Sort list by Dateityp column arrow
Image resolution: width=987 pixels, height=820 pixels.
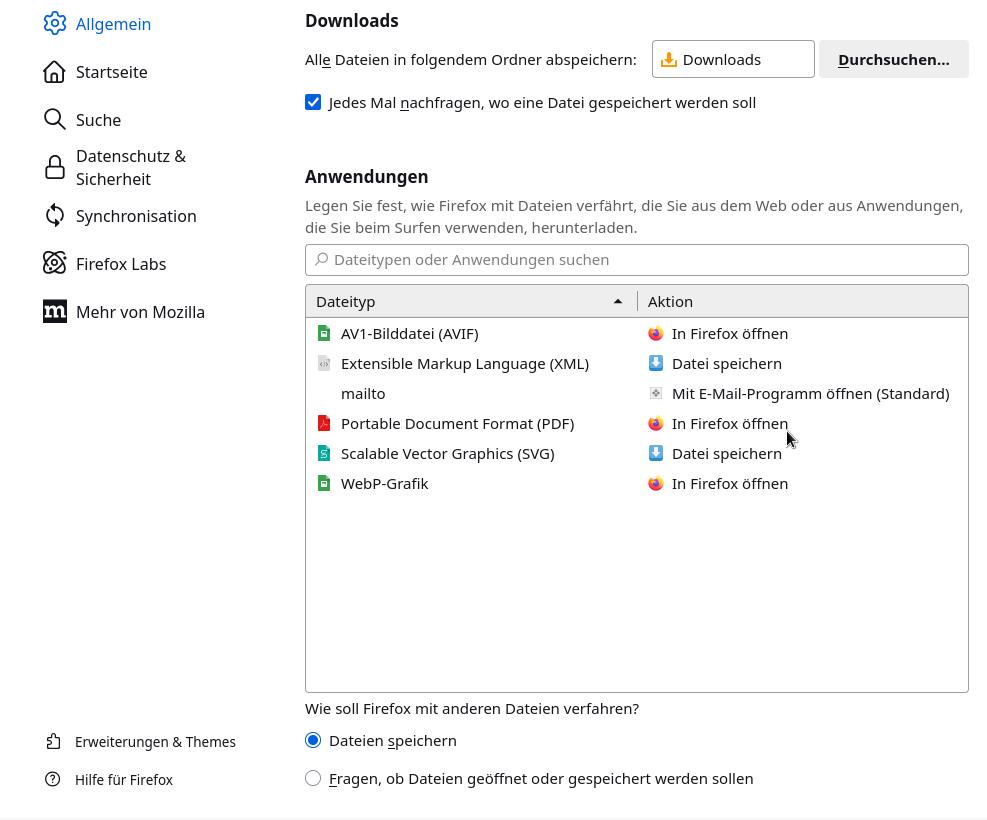tap(618, 301)
